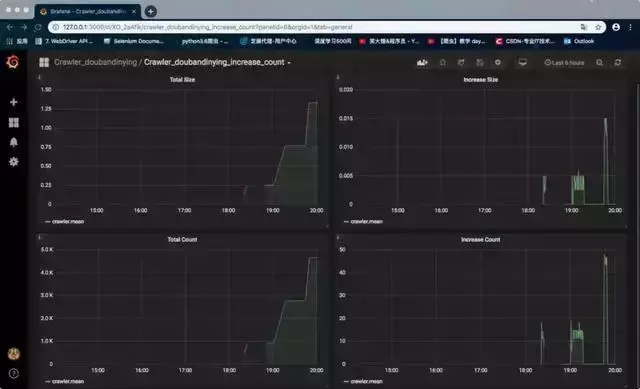The image size is (640, 389).
Task: Open the Increase Size panel title menu
Action: [480, 80]
